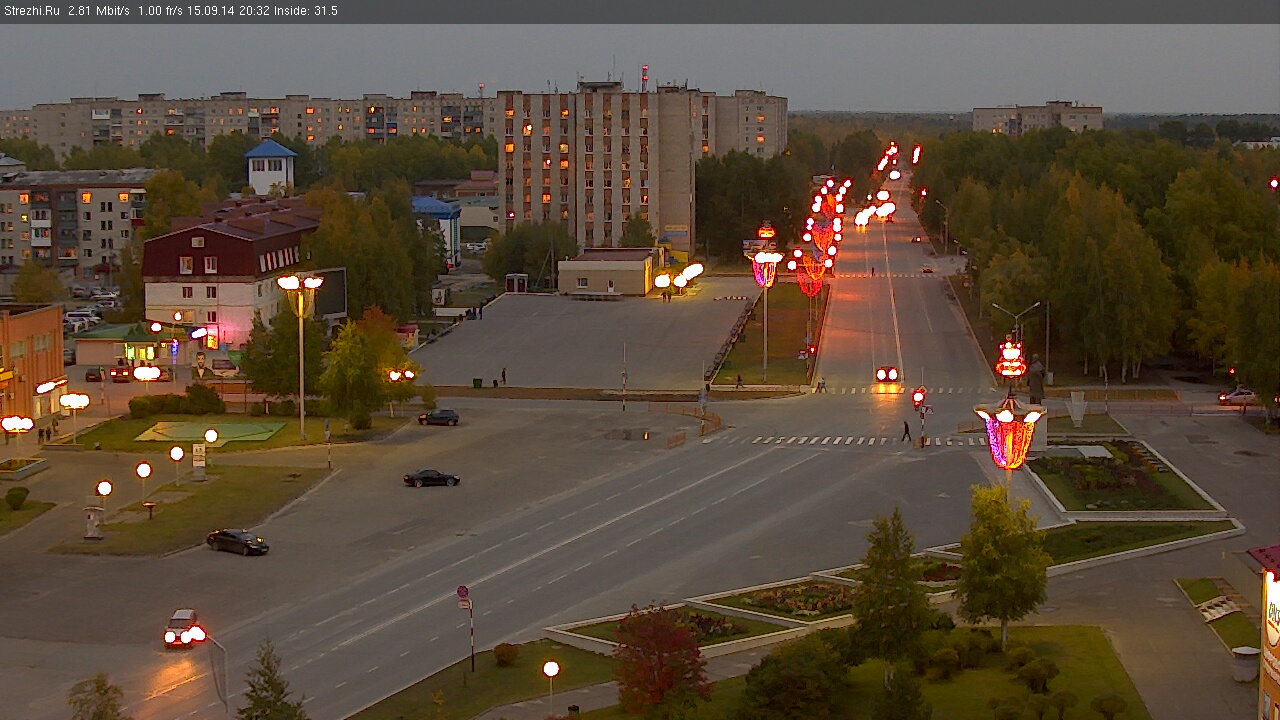The height and width of the screenshot is (720, 1280).
Task: Click the Inside: 31.5 temperature reading
Action: coord(306,11)
